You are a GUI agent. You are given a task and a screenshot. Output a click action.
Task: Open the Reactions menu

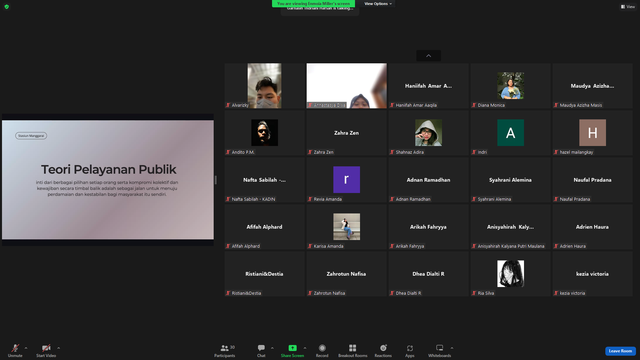pos(383,350)
